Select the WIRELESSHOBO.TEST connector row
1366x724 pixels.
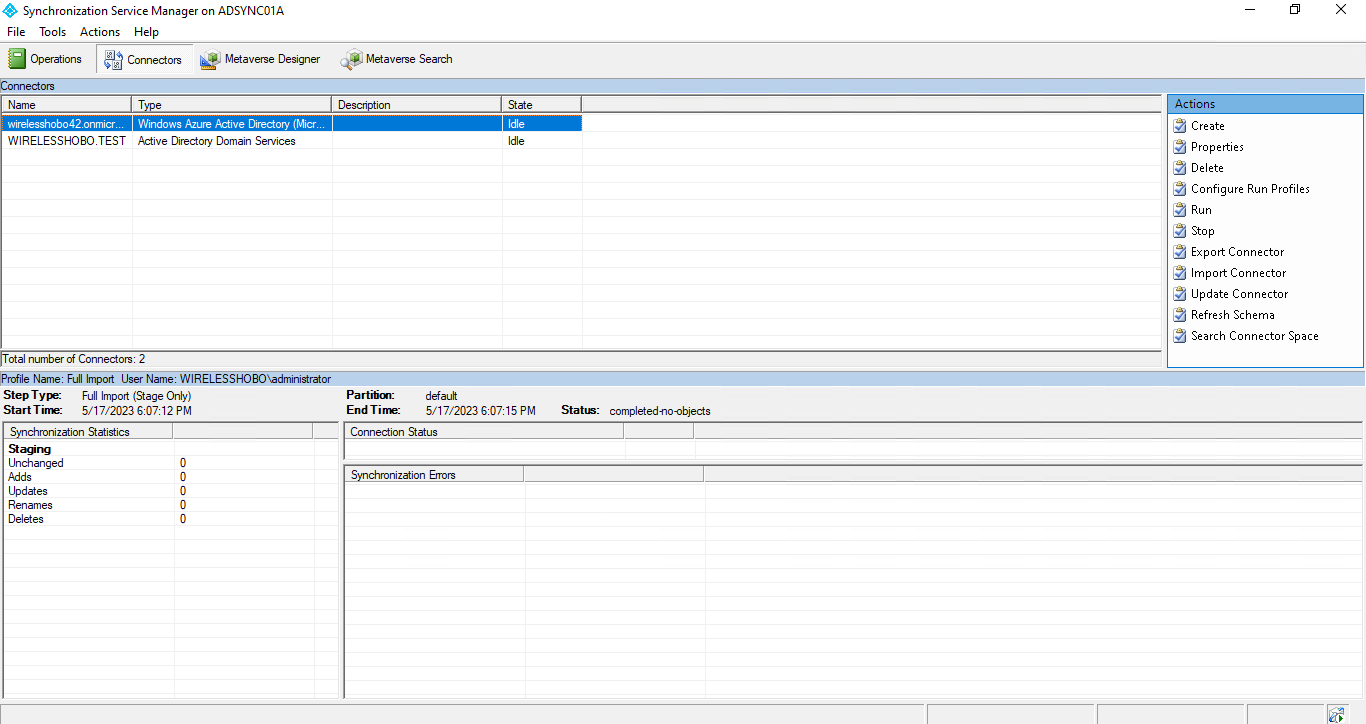click(67, 141)
